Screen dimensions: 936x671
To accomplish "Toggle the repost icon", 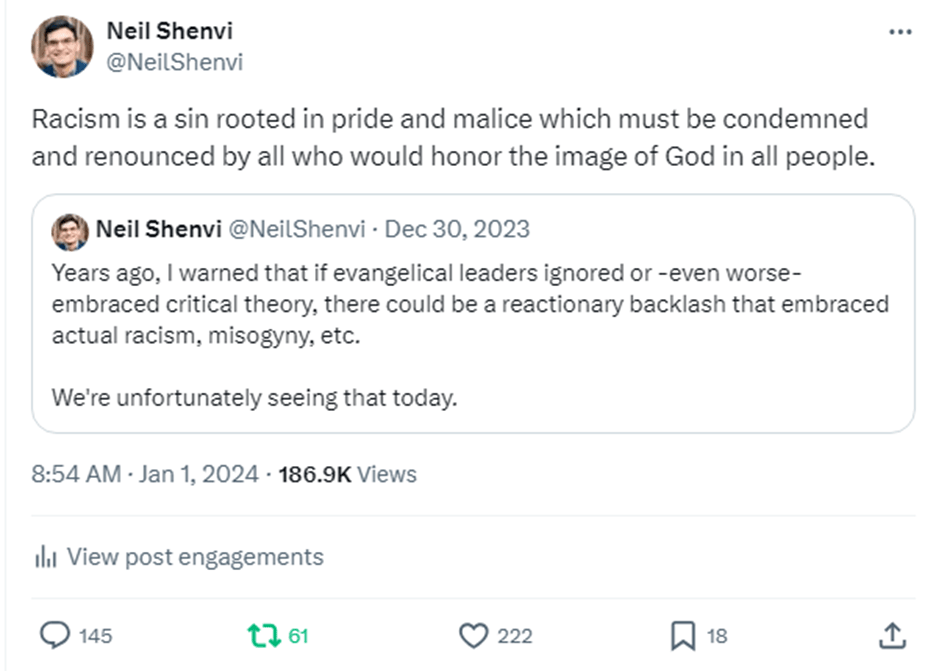I will click(262, 635).
